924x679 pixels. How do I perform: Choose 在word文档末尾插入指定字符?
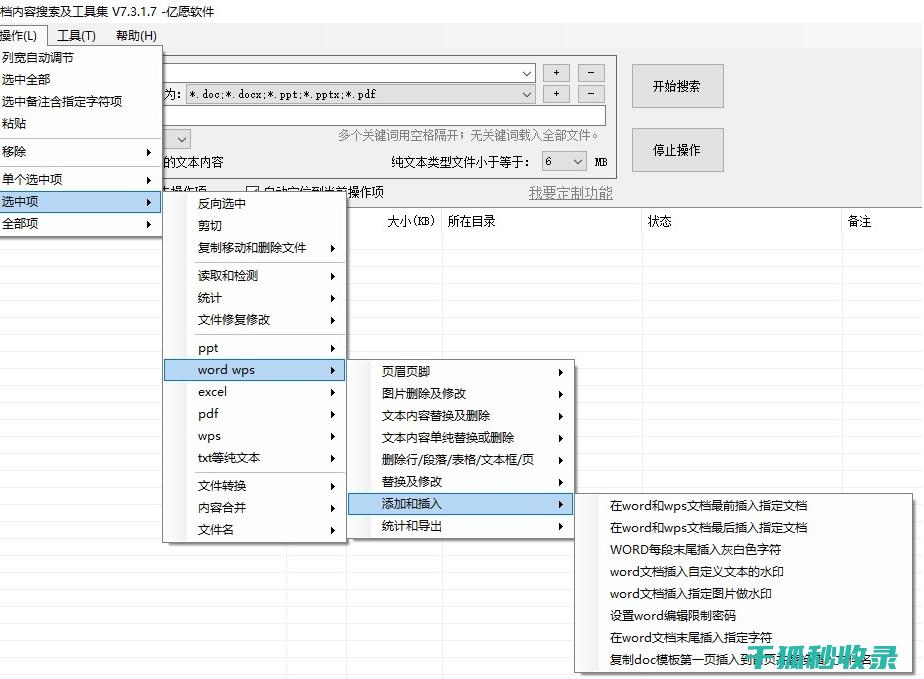click(744, 638)
